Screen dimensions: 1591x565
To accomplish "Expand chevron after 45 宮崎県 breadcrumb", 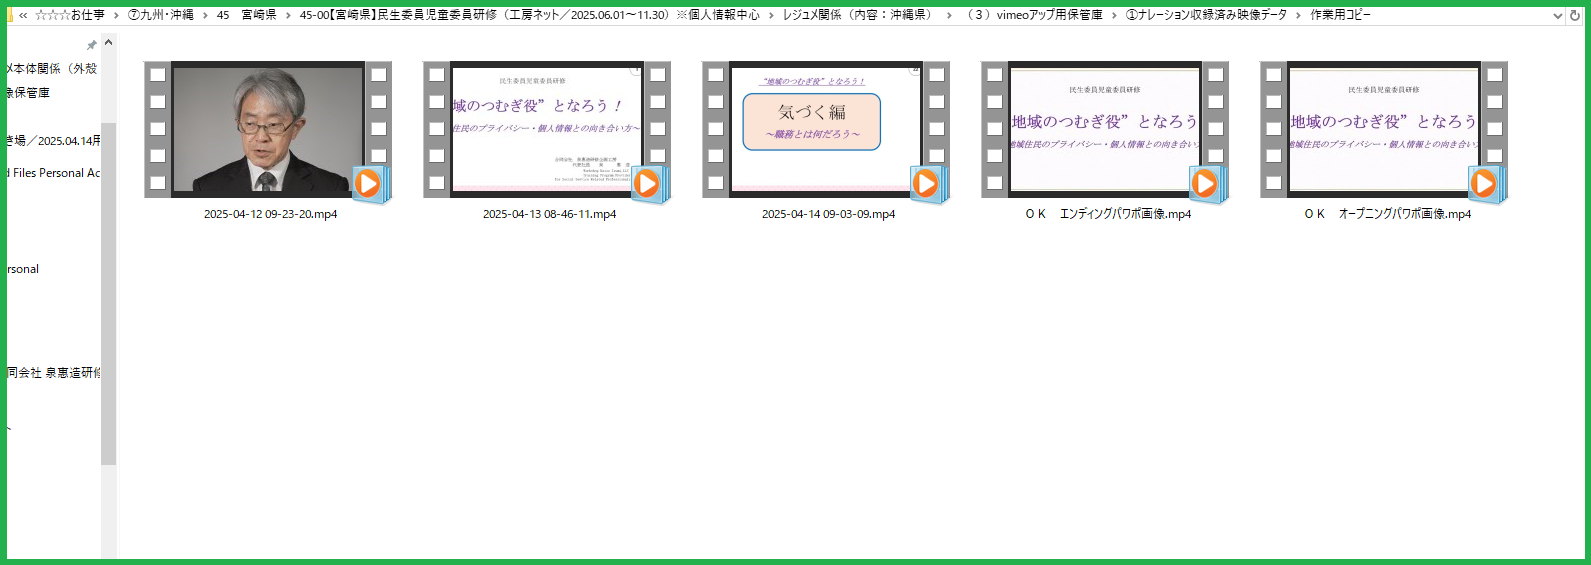I will [x=288, y=15].
